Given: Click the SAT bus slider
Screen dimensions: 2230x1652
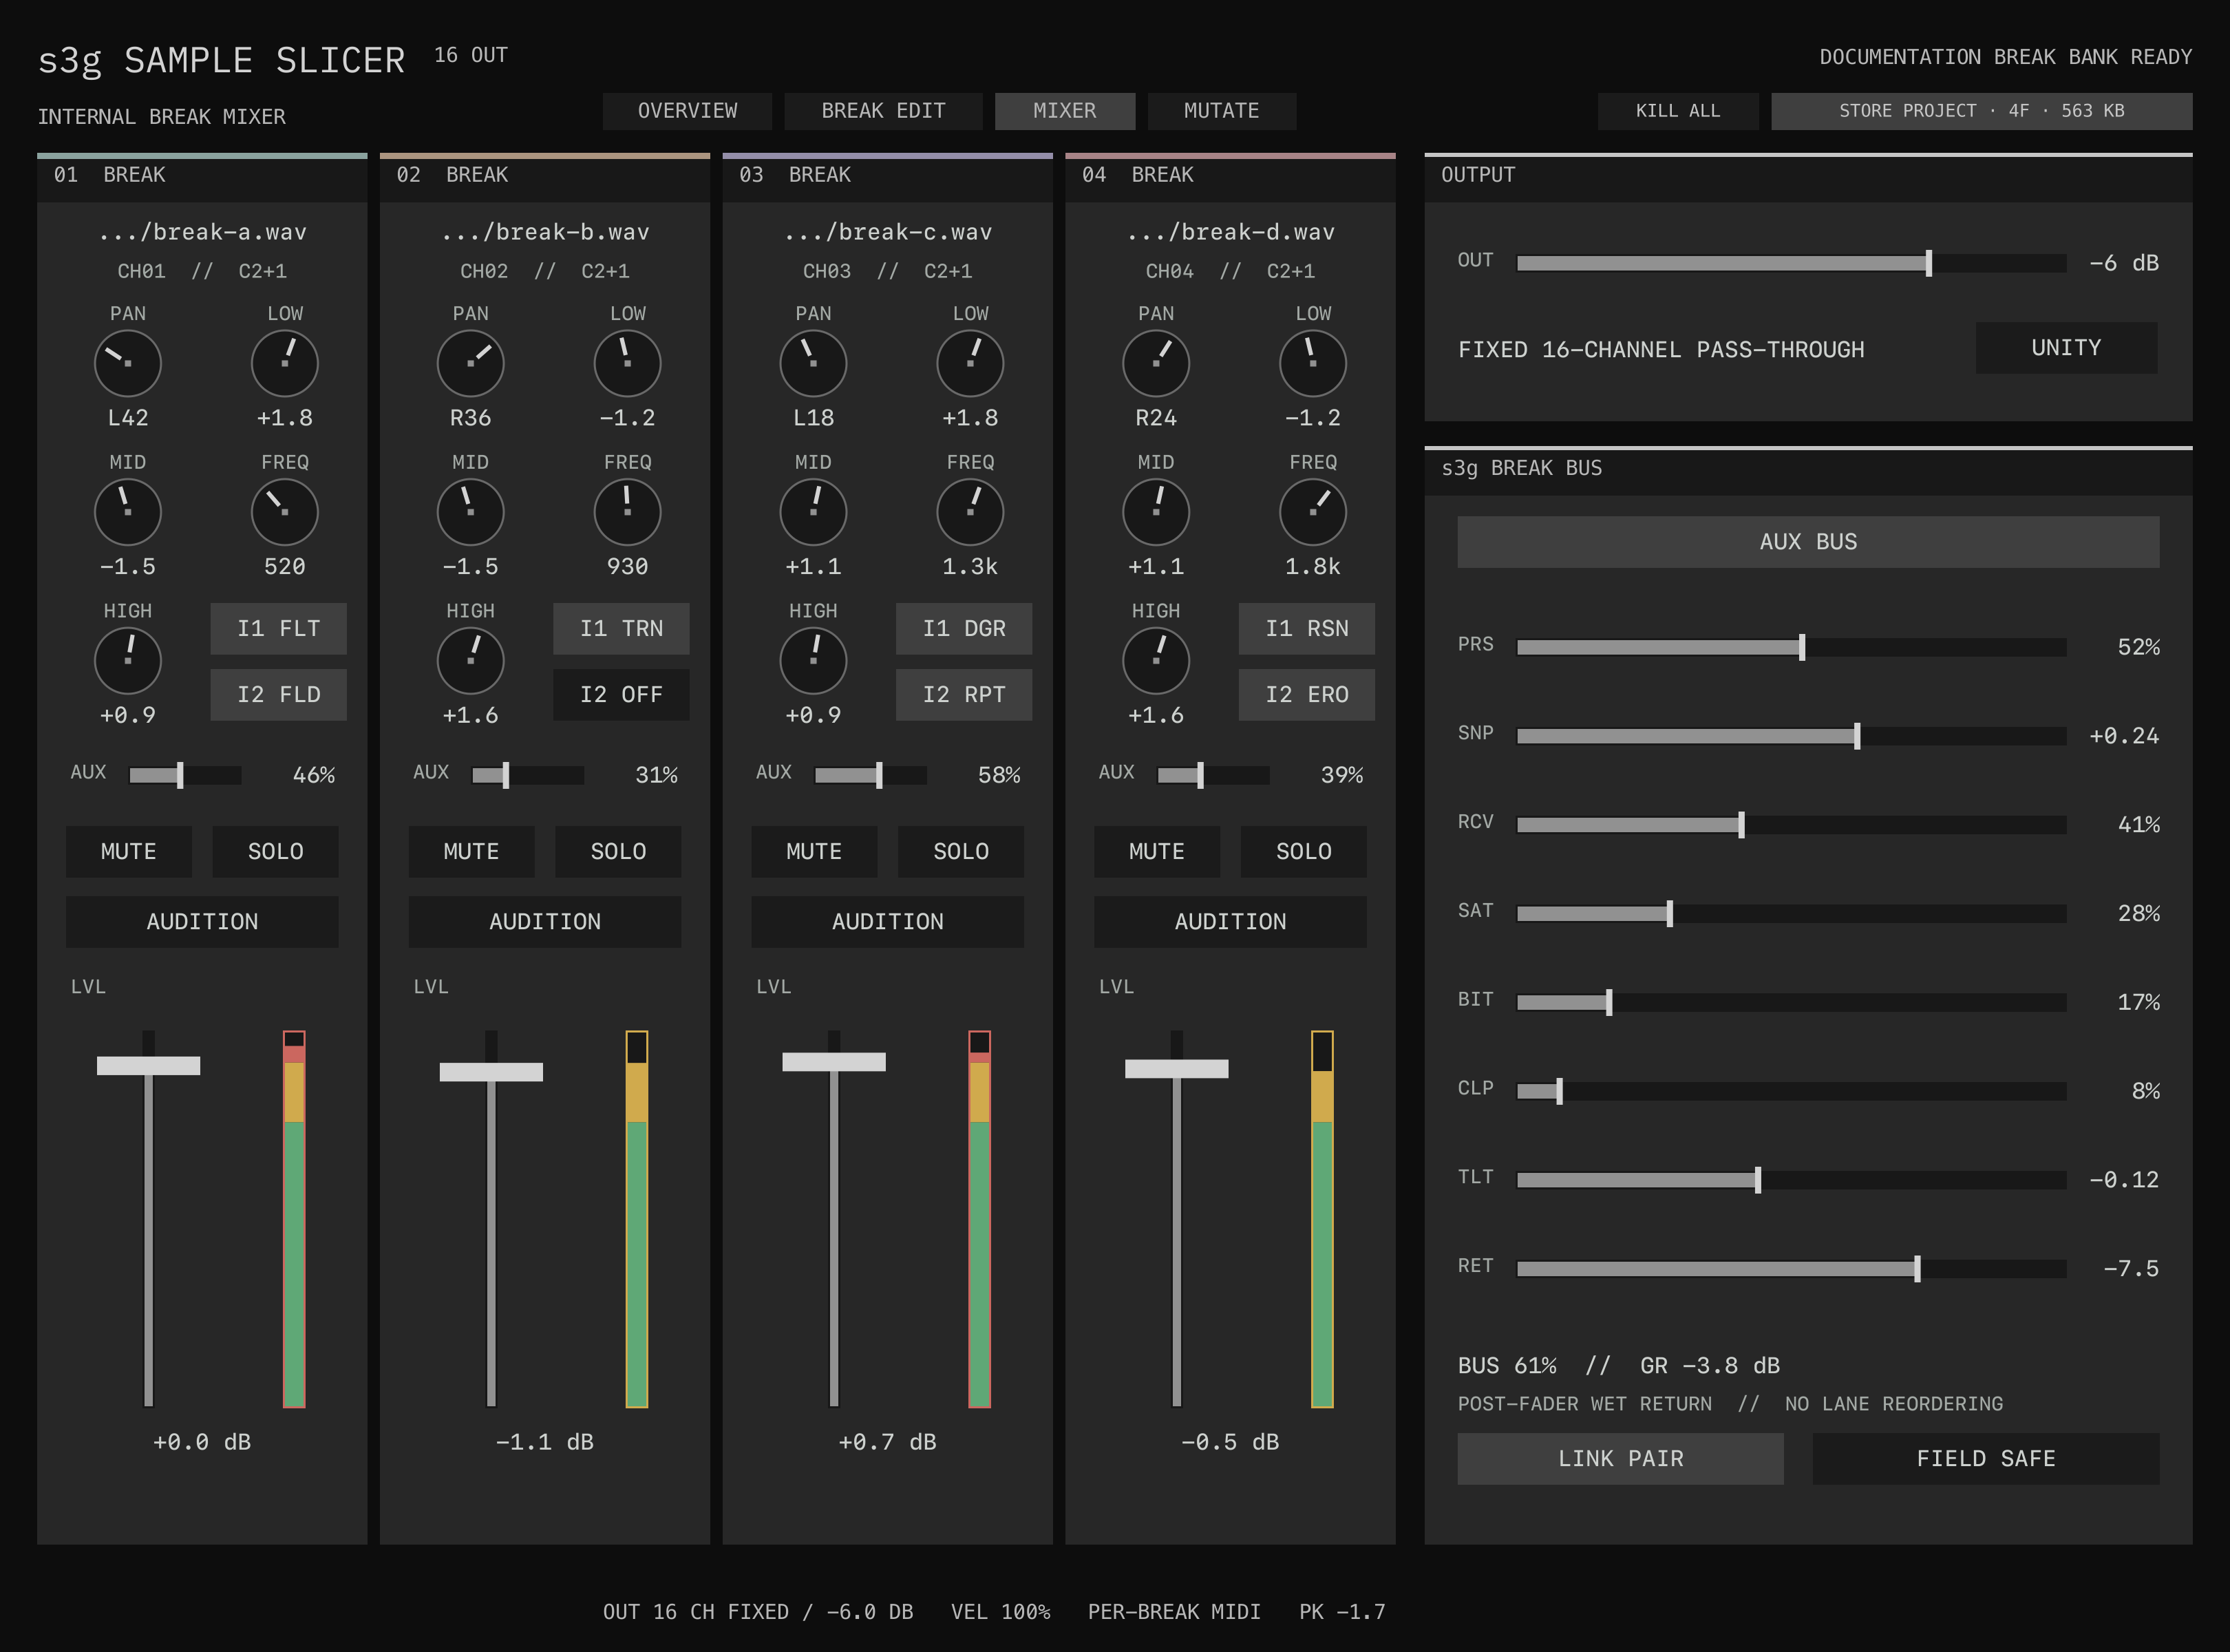Looking at the screenshot, I should pyautogui.click(x=1791, y=914).
